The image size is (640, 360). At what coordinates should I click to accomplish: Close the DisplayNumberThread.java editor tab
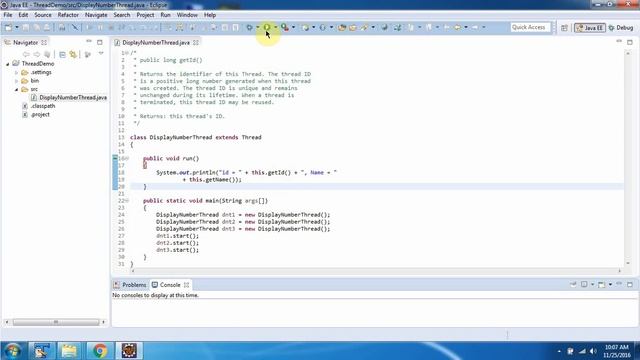click(196, 42)
